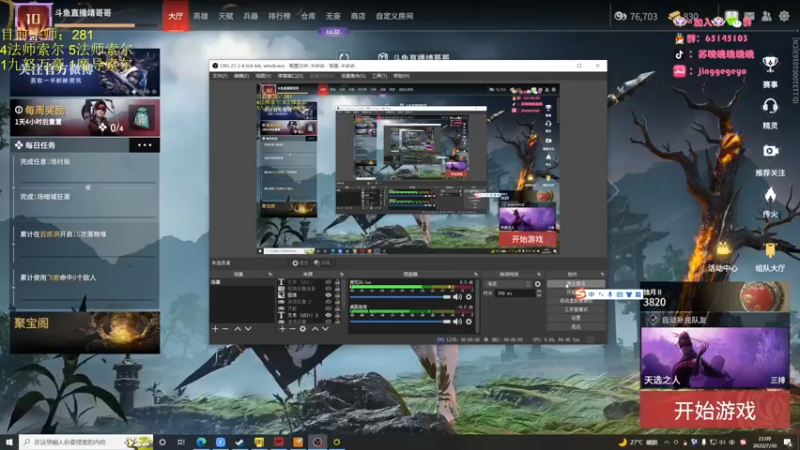Move source down in OBS sources toolbar
The height and width of the screenshot is (450, 800).
(x=325, y=329)
